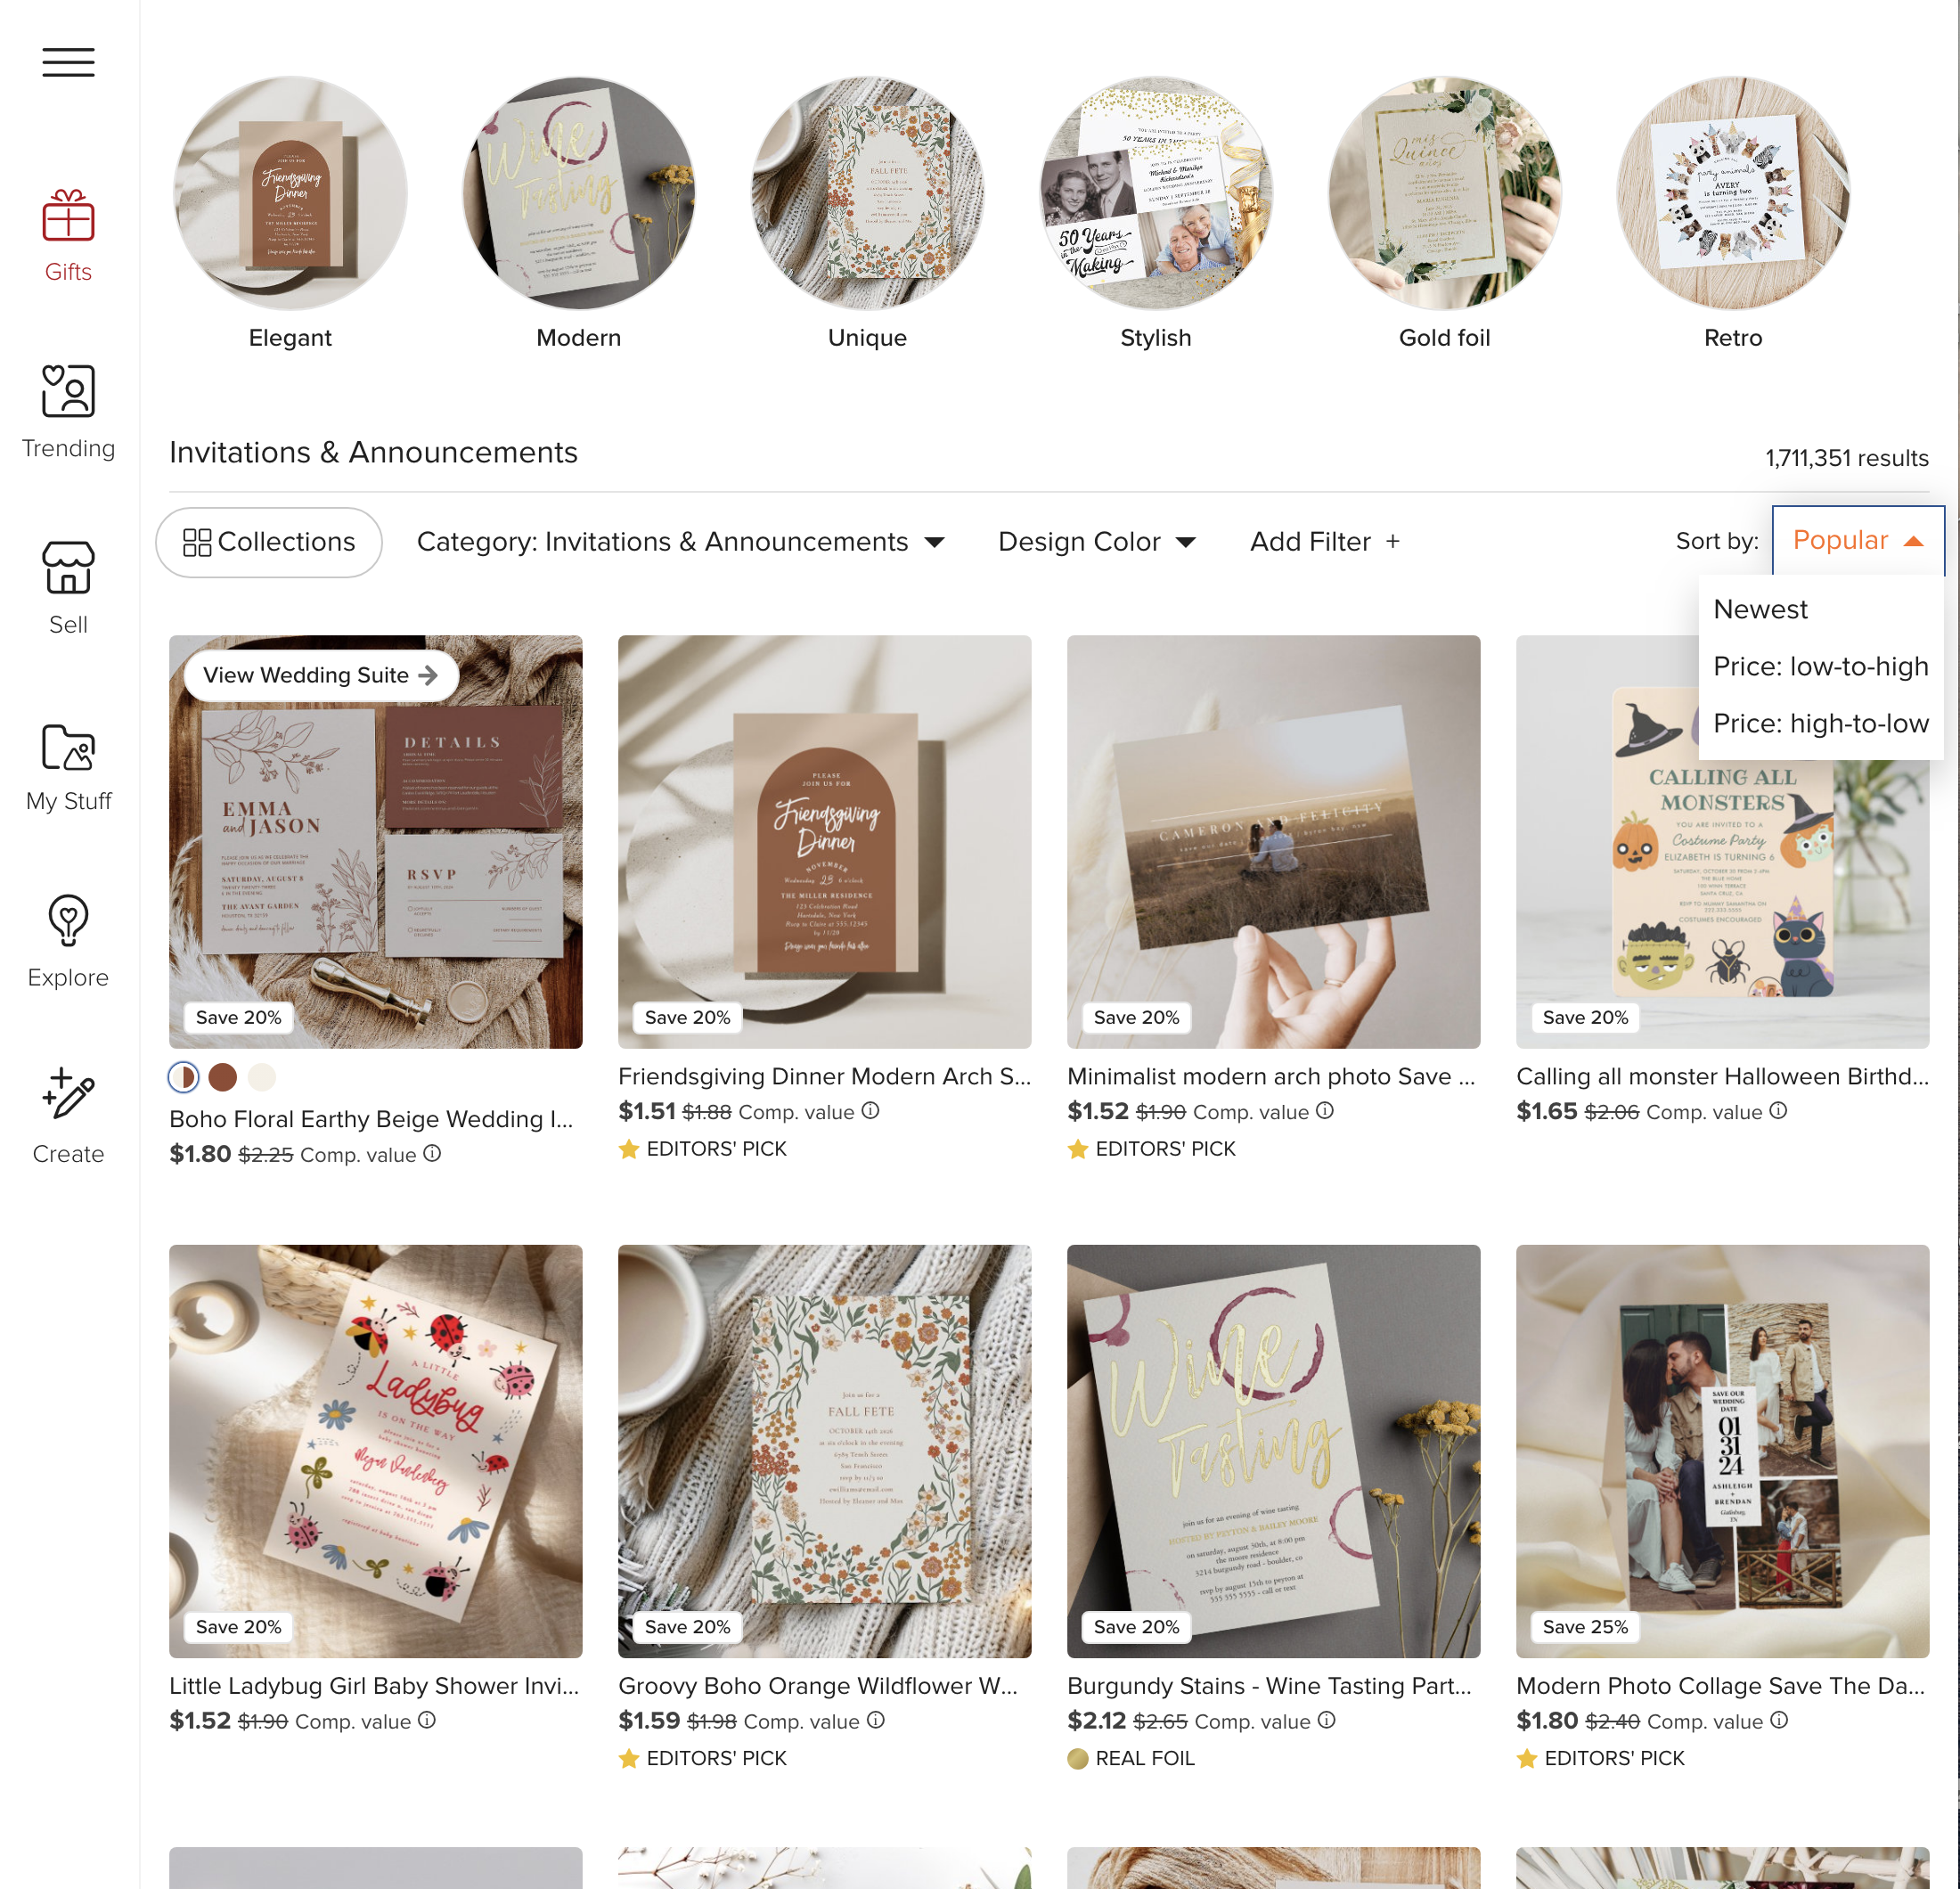
Task: Open the My Stuff folder icon
Action: pos(68,746)
